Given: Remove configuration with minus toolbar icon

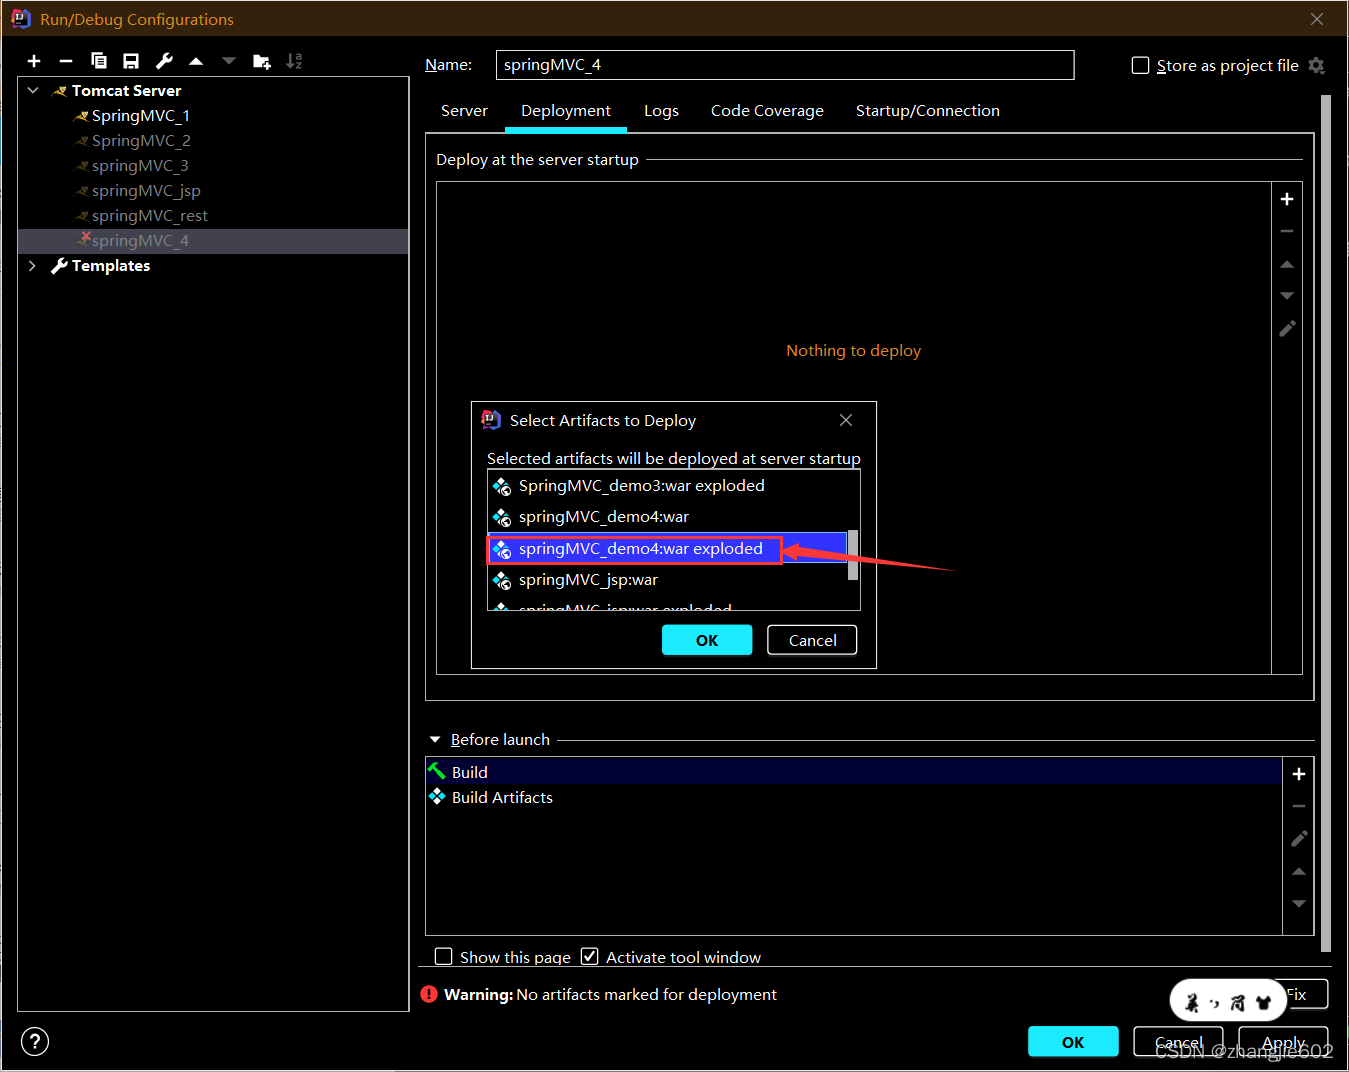Looking at the screenshot, I should pyautogui.click(x=66, y=61).
